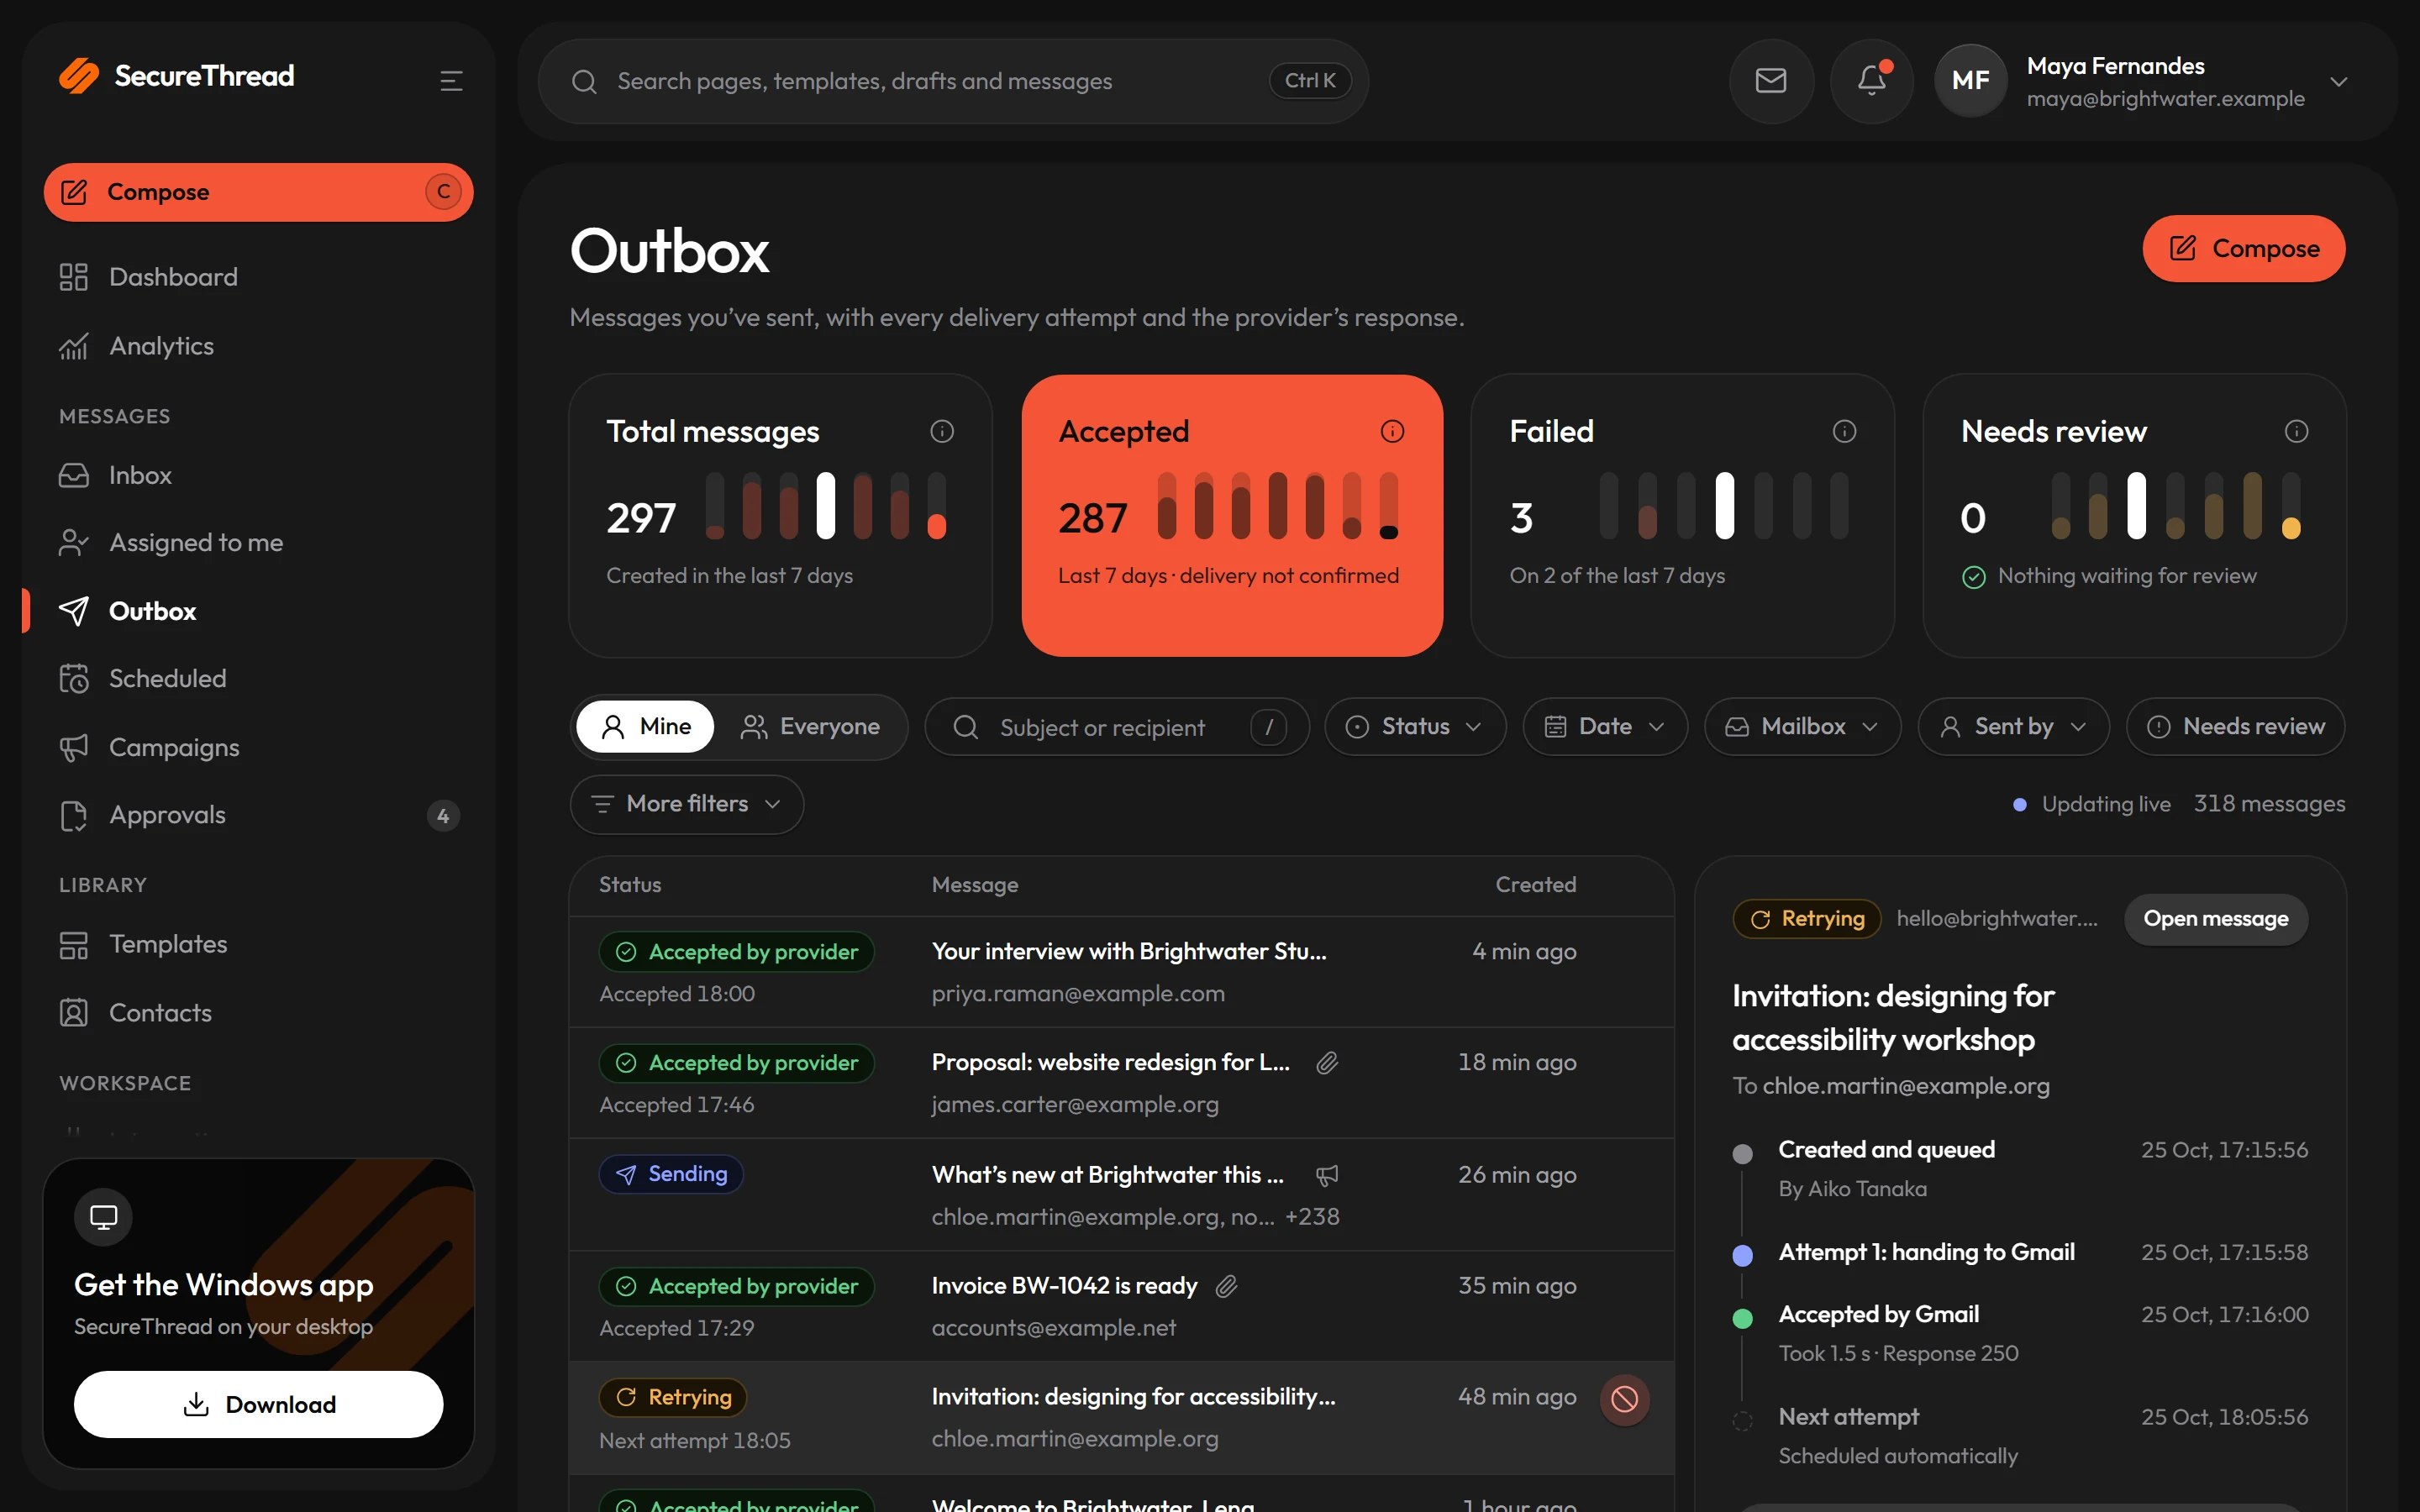Image resolution: width=2420 pixels, height=1512 pixels.
Task: Select the Failed stat card
Action: [x=1682, y=516]
